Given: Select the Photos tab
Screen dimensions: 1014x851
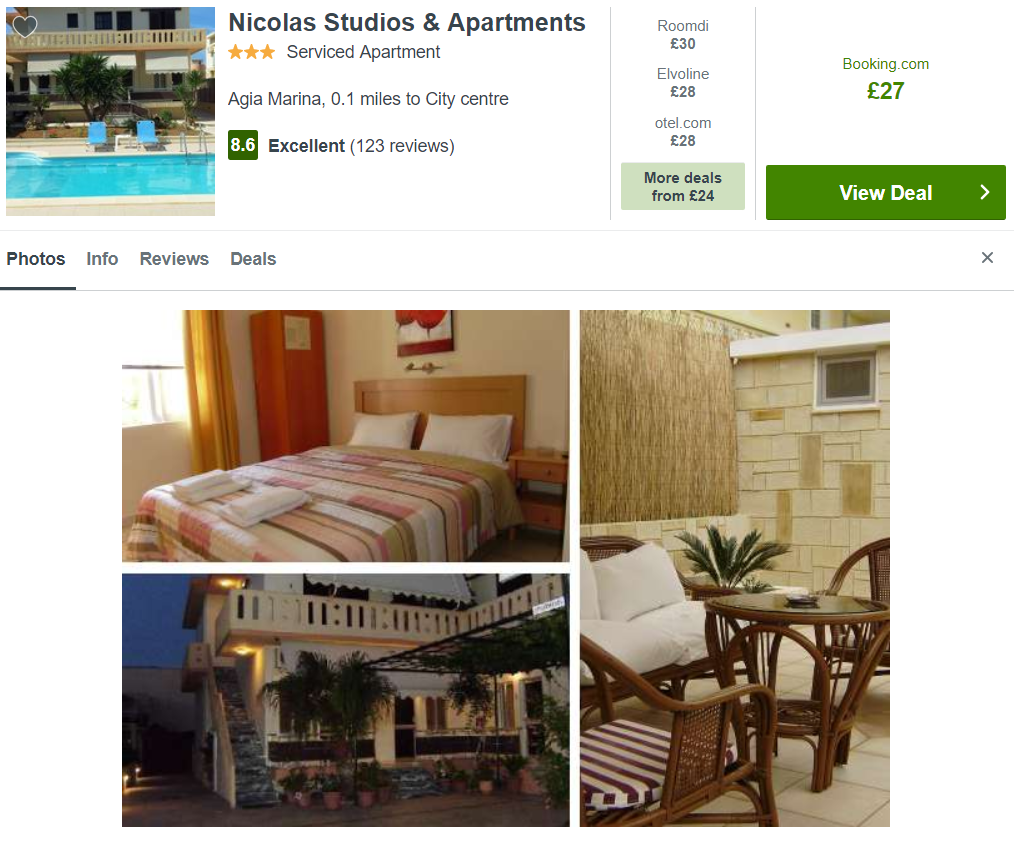Looking at the screenshot, I should (x=36, y=259).
